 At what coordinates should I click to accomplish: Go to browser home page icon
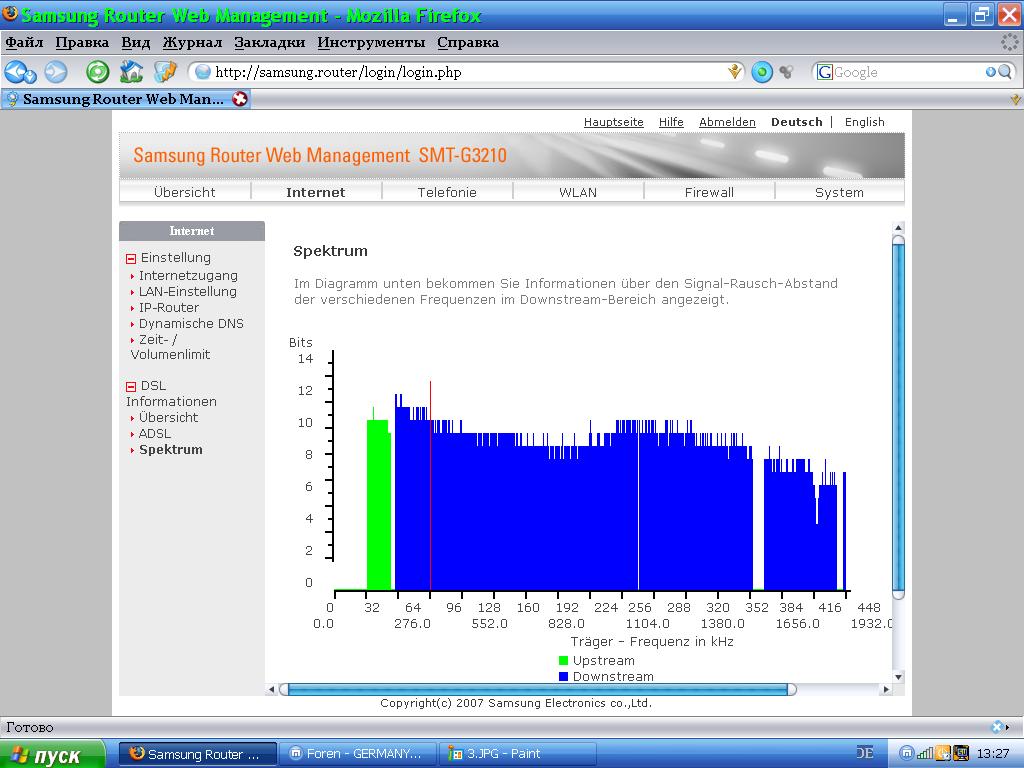click(x=131, y=72)
